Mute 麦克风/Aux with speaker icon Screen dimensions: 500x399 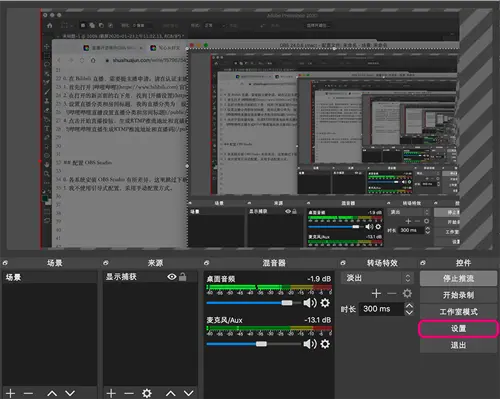coord(310,344)
